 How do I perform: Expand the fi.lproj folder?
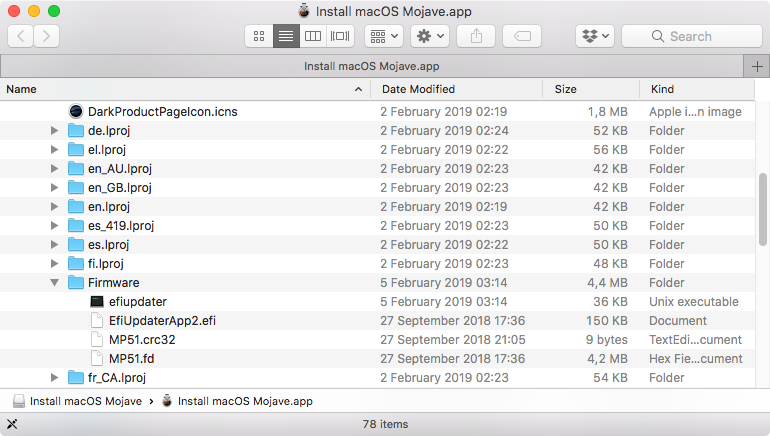55,264
